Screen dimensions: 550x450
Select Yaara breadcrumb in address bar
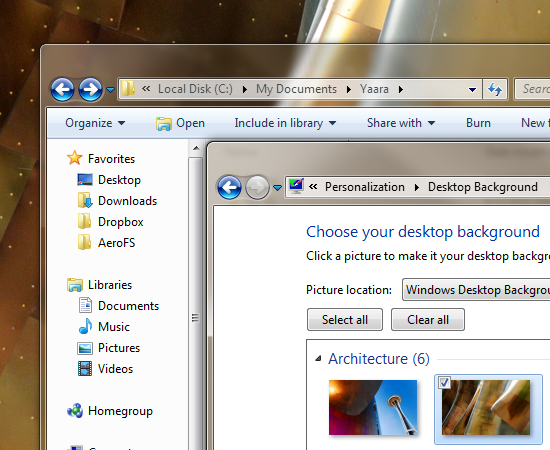pyautogui.click(x=374, y=89)
